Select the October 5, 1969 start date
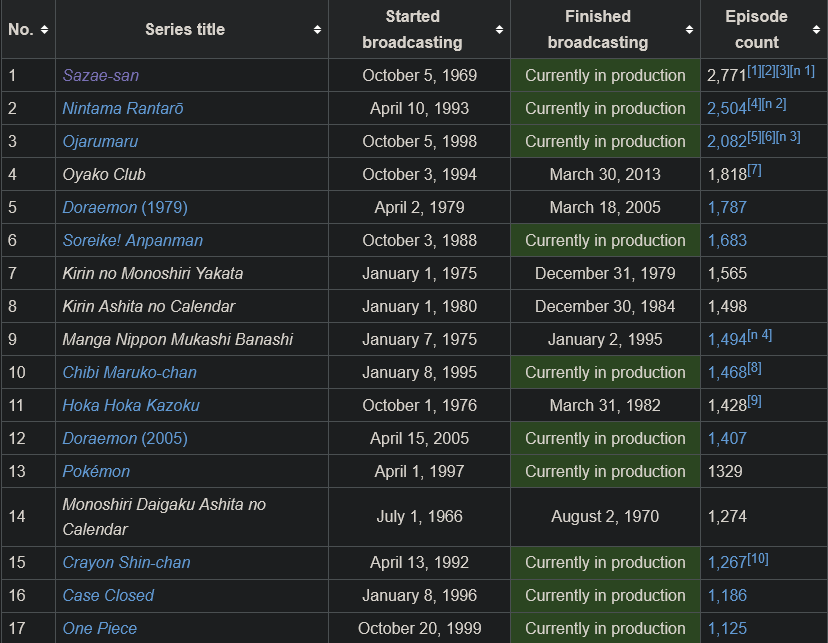This screenshot has width=828, height=643. click(419, 75)
